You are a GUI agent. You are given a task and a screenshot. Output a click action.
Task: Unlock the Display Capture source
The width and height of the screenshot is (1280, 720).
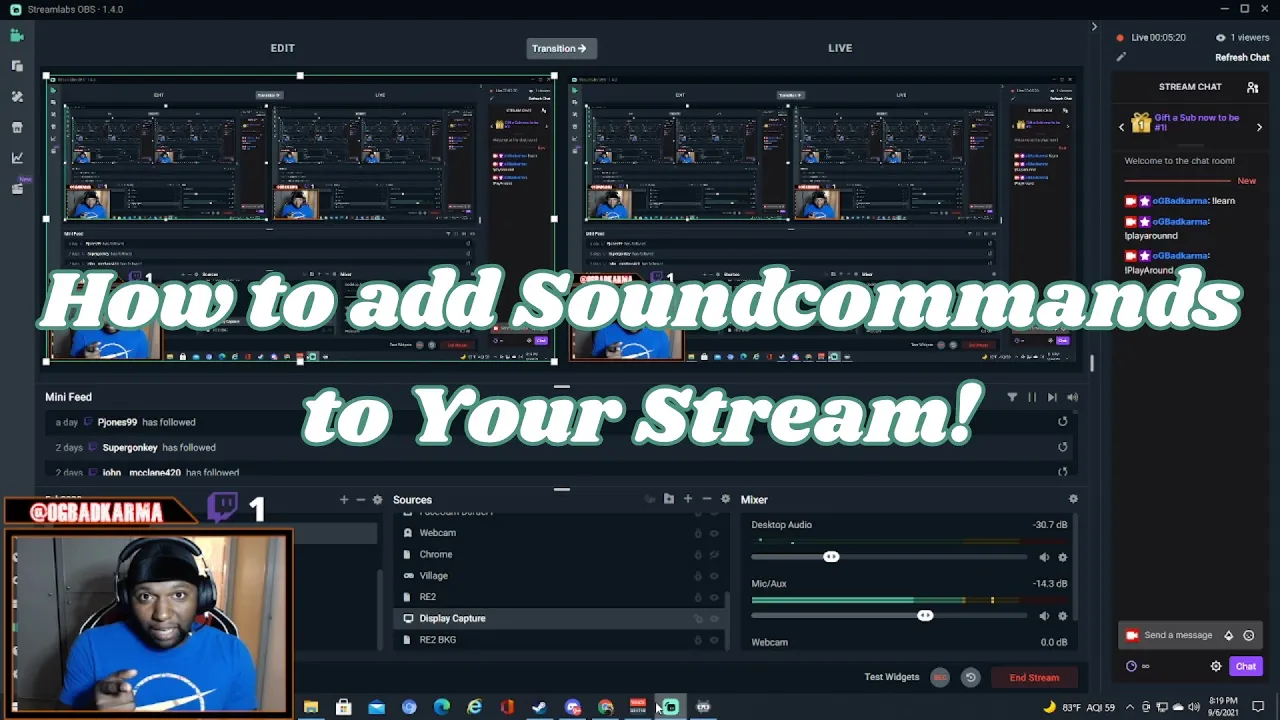click(x=698, y=618)
